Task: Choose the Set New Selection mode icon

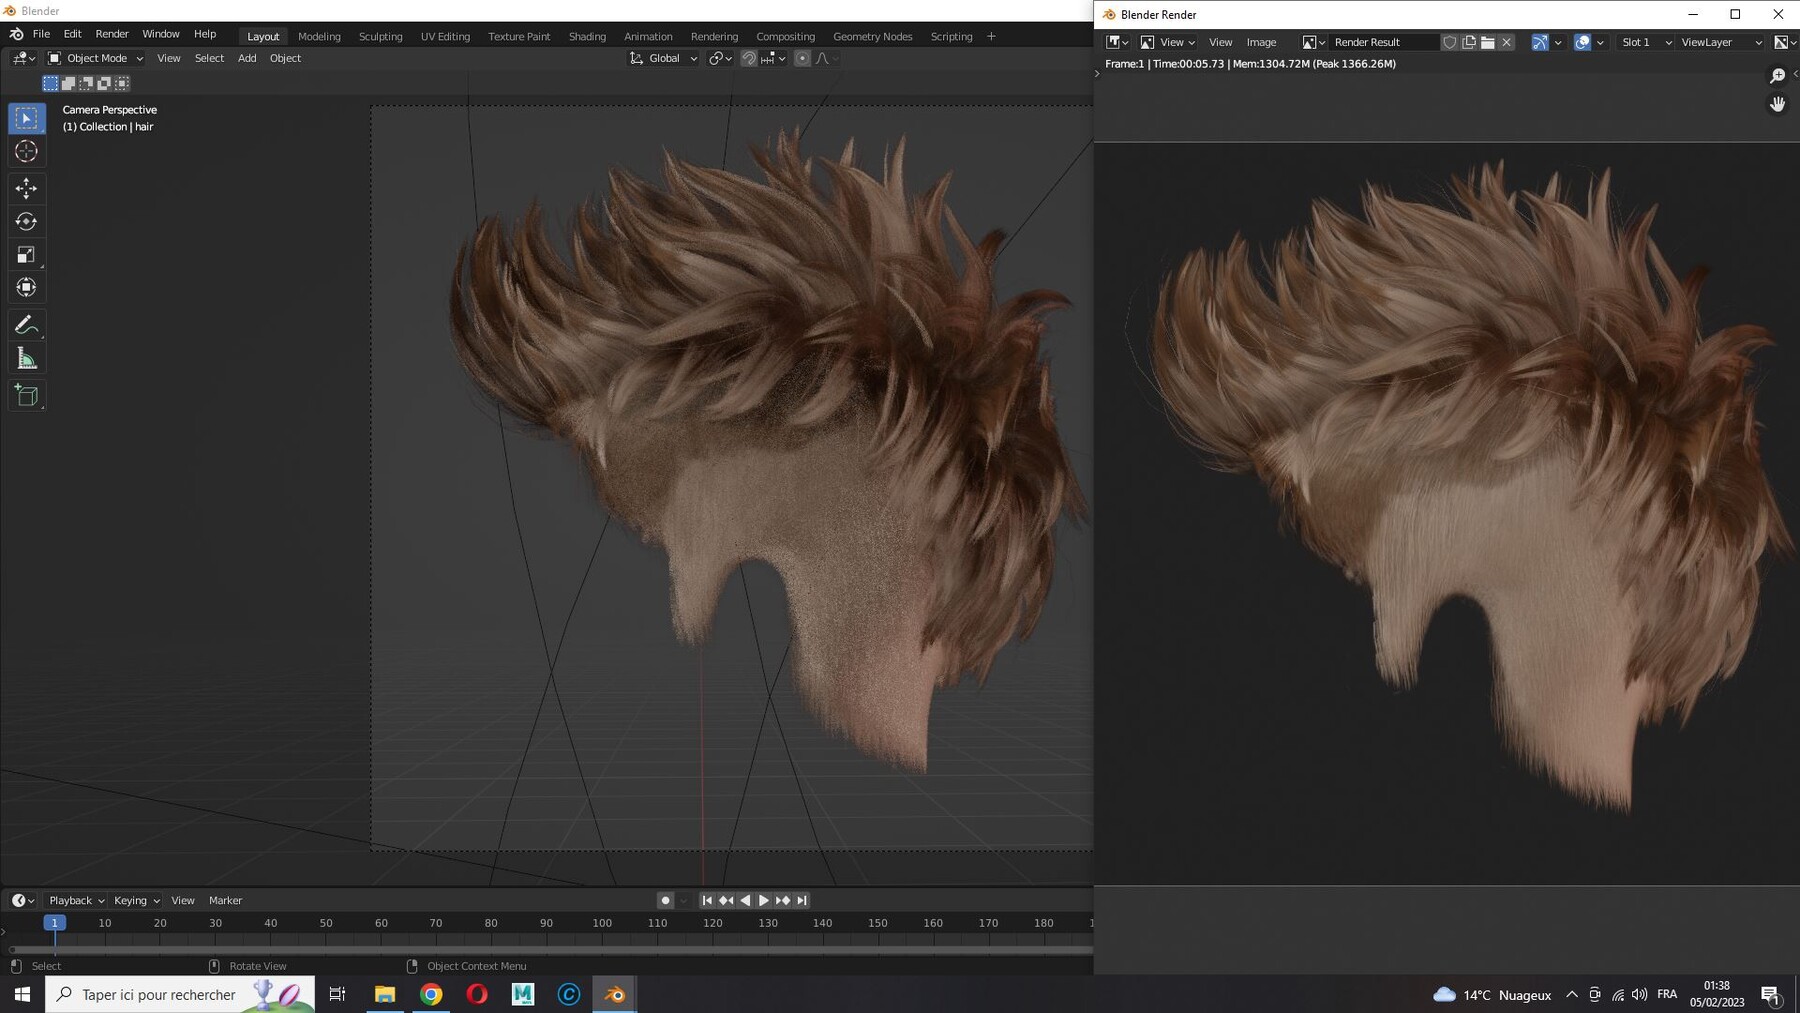Action: (x=50, y=83)
